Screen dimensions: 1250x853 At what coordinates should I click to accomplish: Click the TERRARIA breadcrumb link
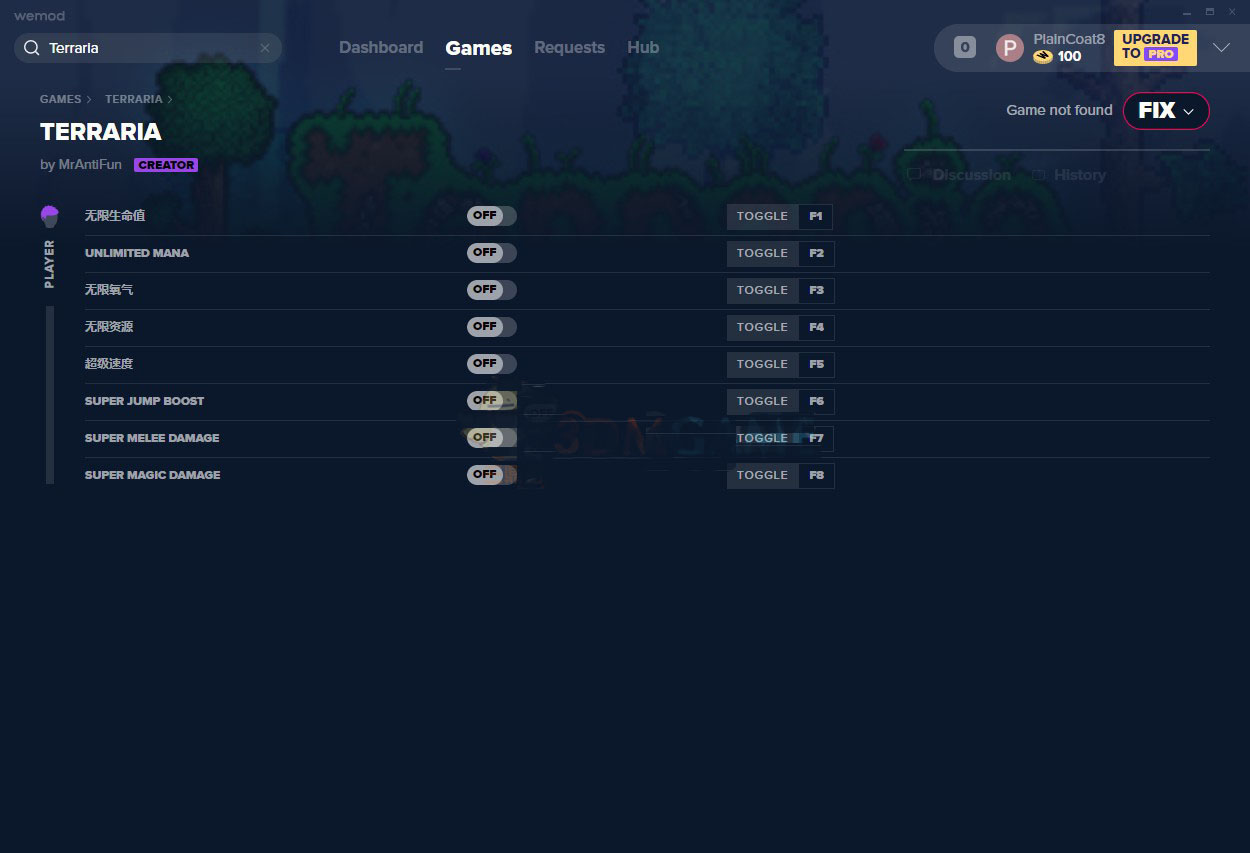pyautogui.click(x=133, y=100)
